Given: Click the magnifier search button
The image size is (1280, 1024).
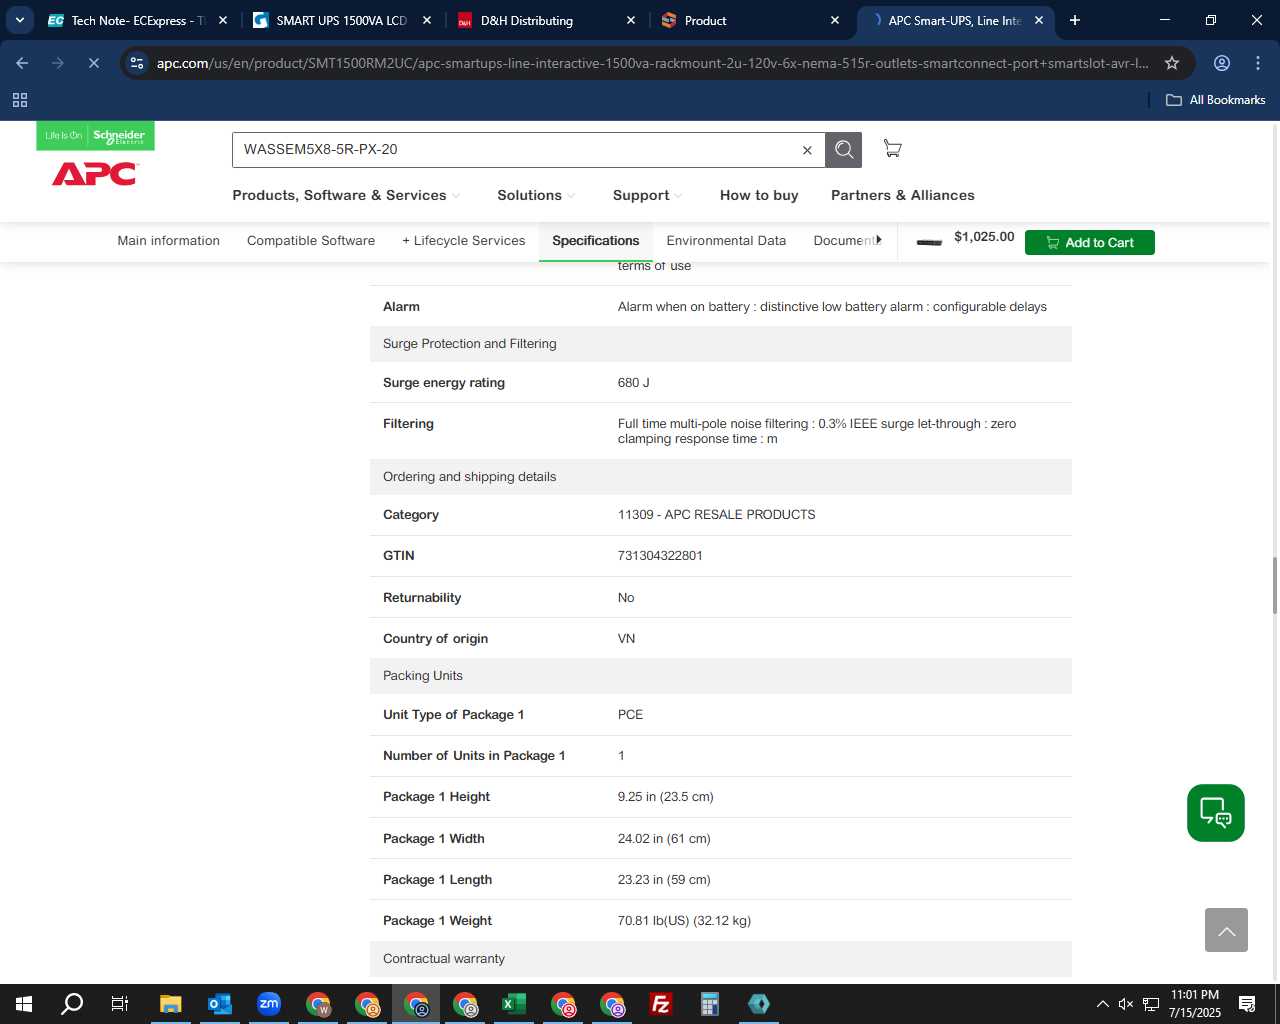Looking at the screenshot, I should tap(844, 150).
